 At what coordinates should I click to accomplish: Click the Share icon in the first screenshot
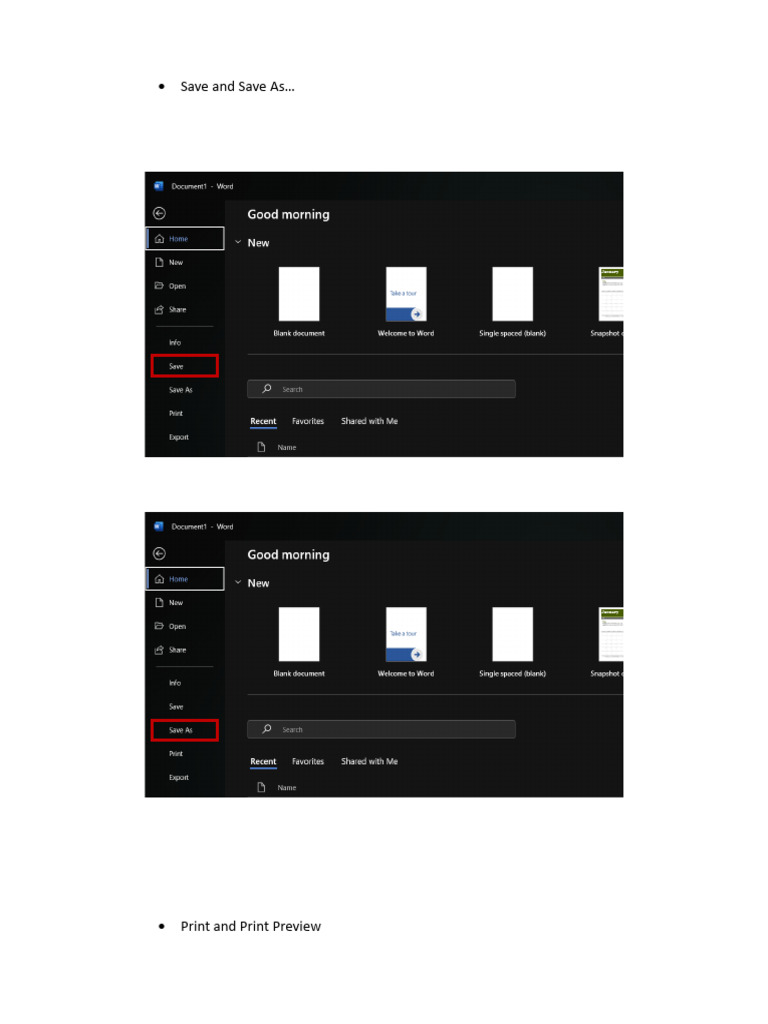tap(159, 310)
